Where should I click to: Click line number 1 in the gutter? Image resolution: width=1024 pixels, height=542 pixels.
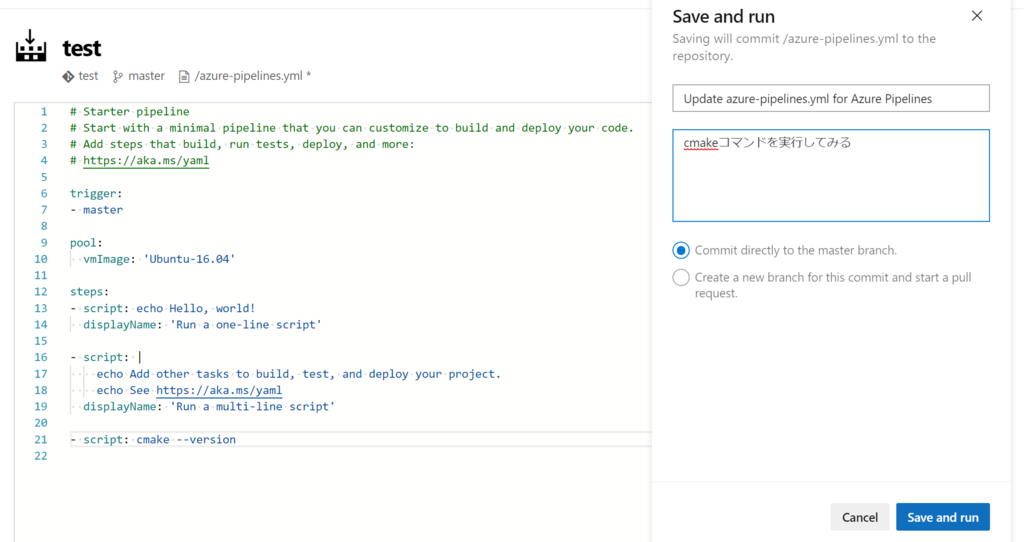[x=44, y=112]
